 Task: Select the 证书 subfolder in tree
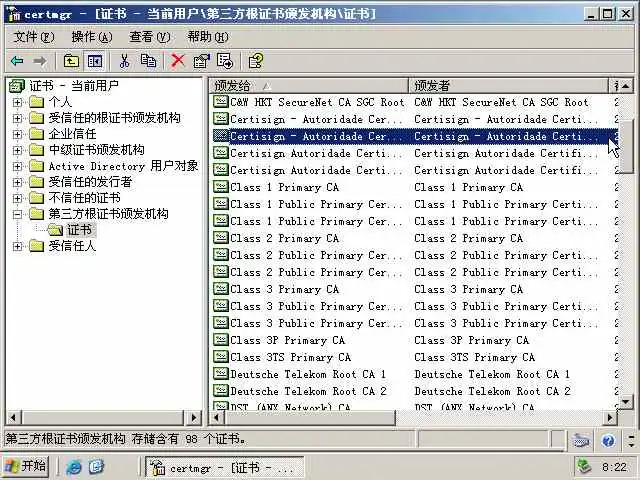click(79, 230)
